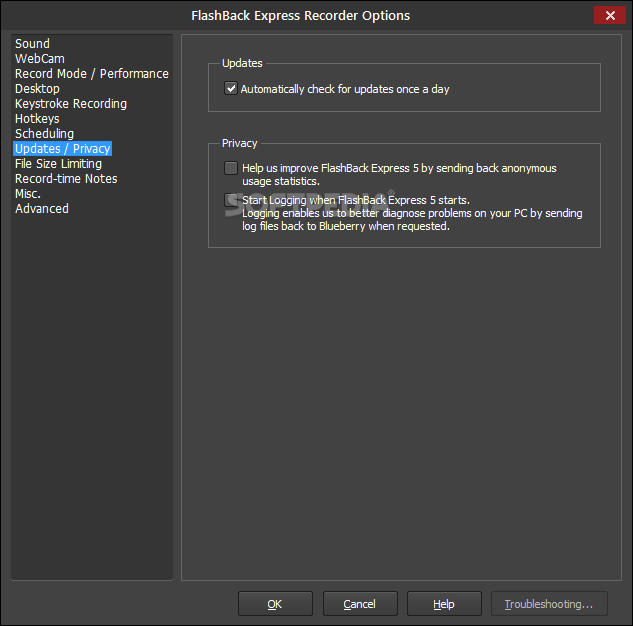Open the Sound options category
Image resolution: width=633 pixels, height=626 pixels.
click(x=32, y=44)
